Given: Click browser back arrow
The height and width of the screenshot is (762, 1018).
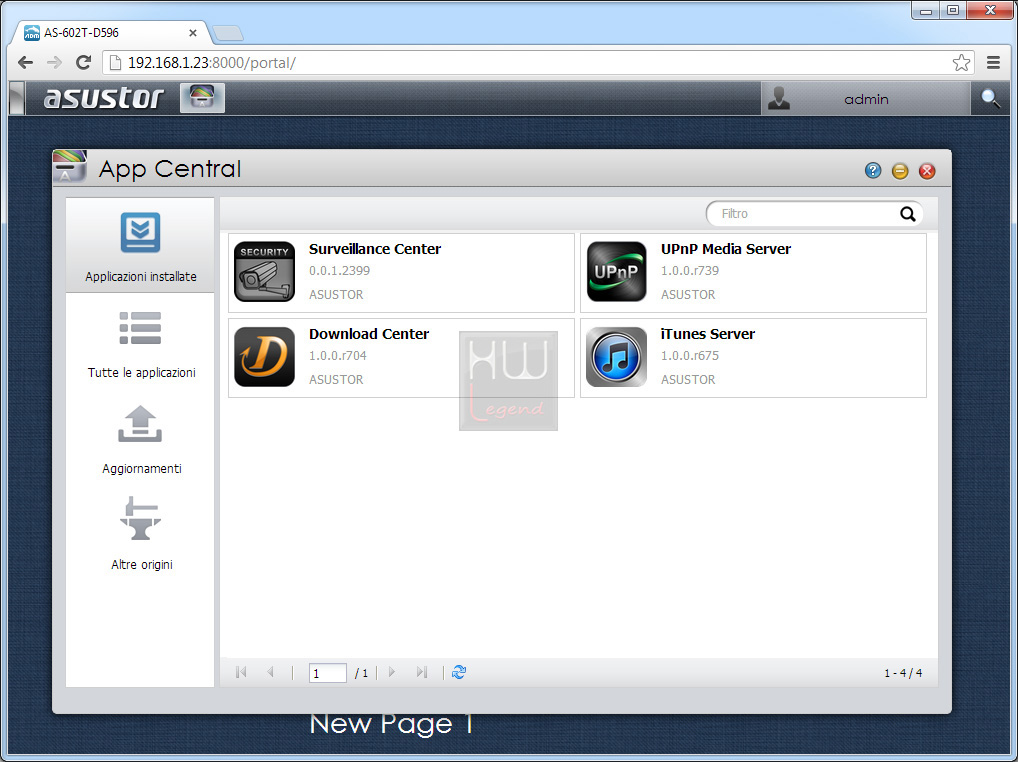Looking at the screenshot, I should [x=25, y=62].
